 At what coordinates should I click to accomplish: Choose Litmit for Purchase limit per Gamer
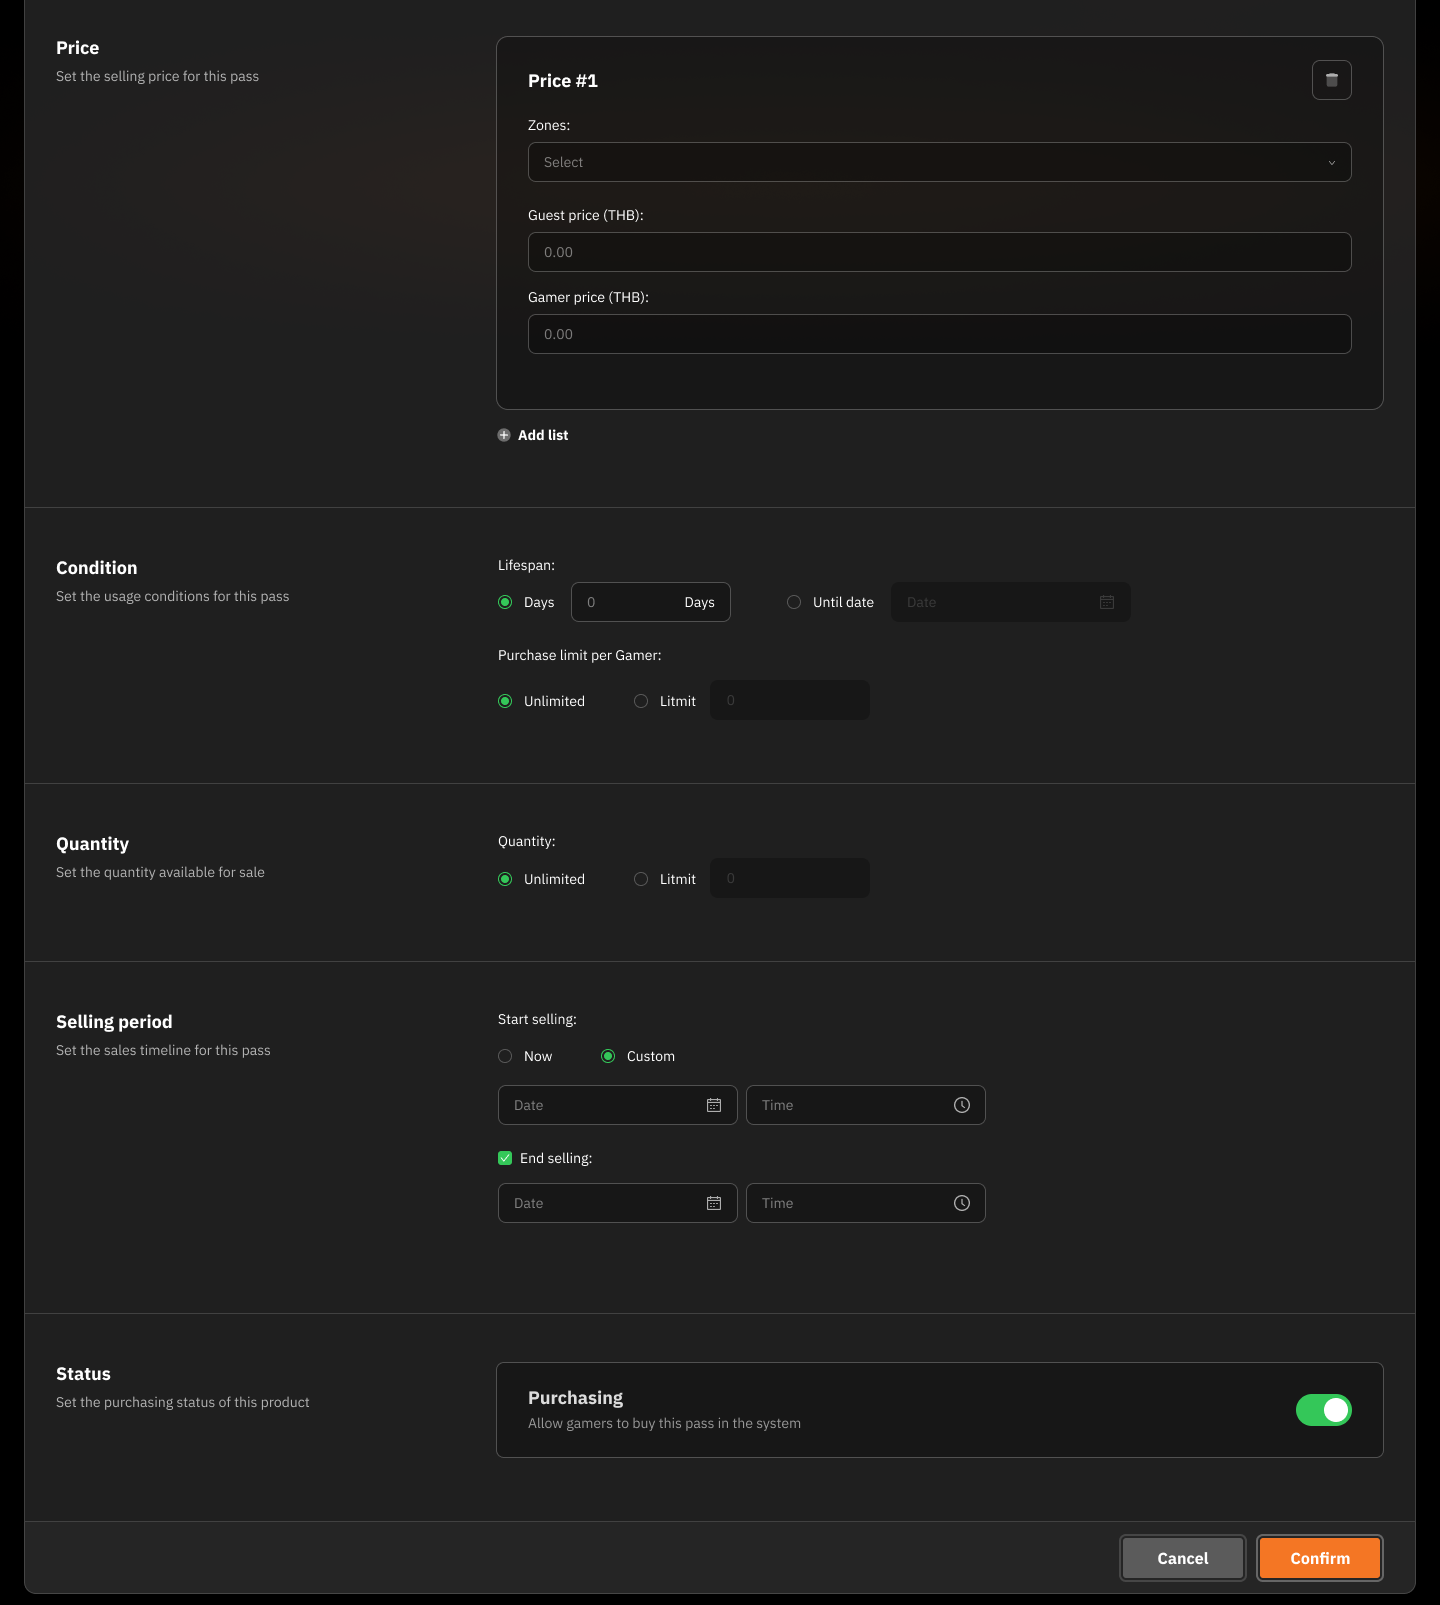(x=641, y=701)
